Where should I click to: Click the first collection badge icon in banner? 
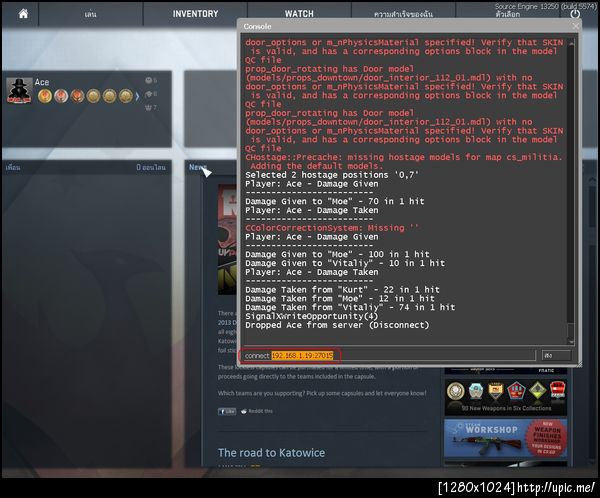tap(455, 391)
